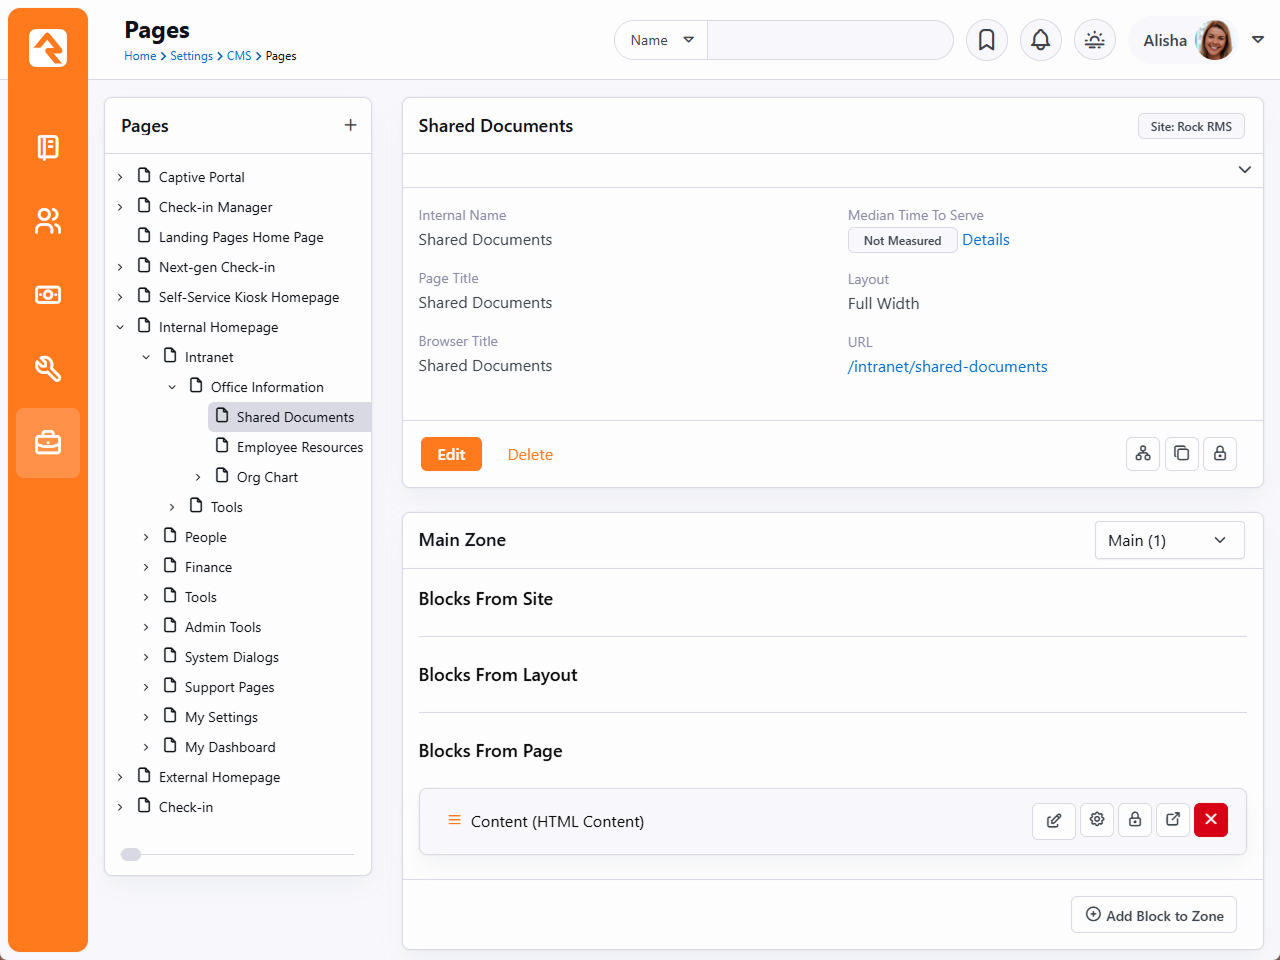
Task: Open the child pages hierarchy icon
Action: click(1143, 454)
